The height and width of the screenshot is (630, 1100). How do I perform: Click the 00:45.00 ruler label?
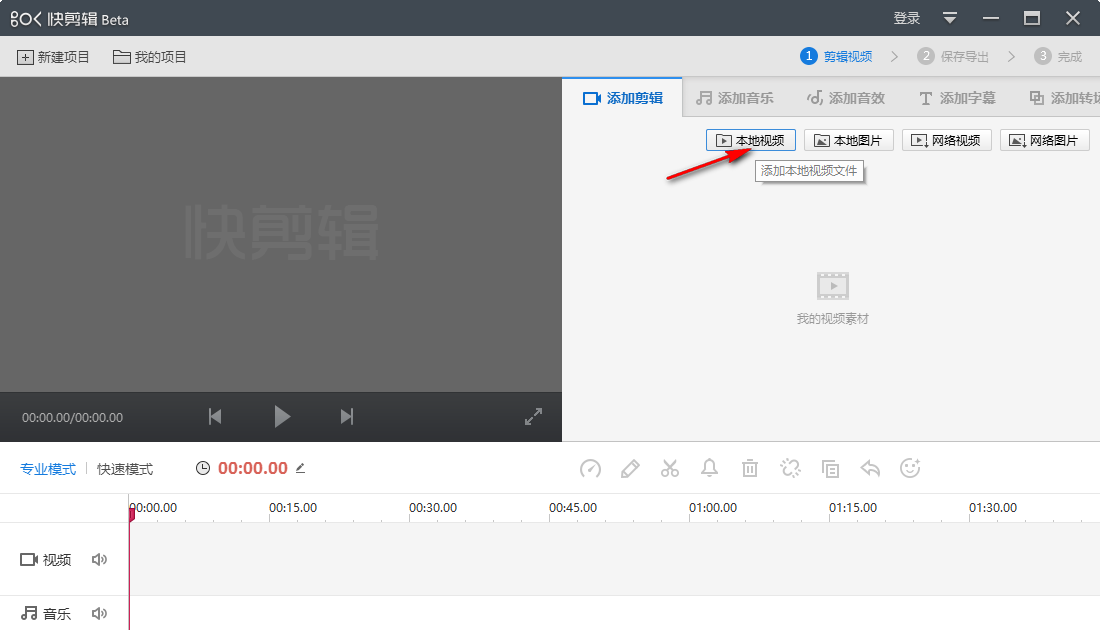point(572,507)
